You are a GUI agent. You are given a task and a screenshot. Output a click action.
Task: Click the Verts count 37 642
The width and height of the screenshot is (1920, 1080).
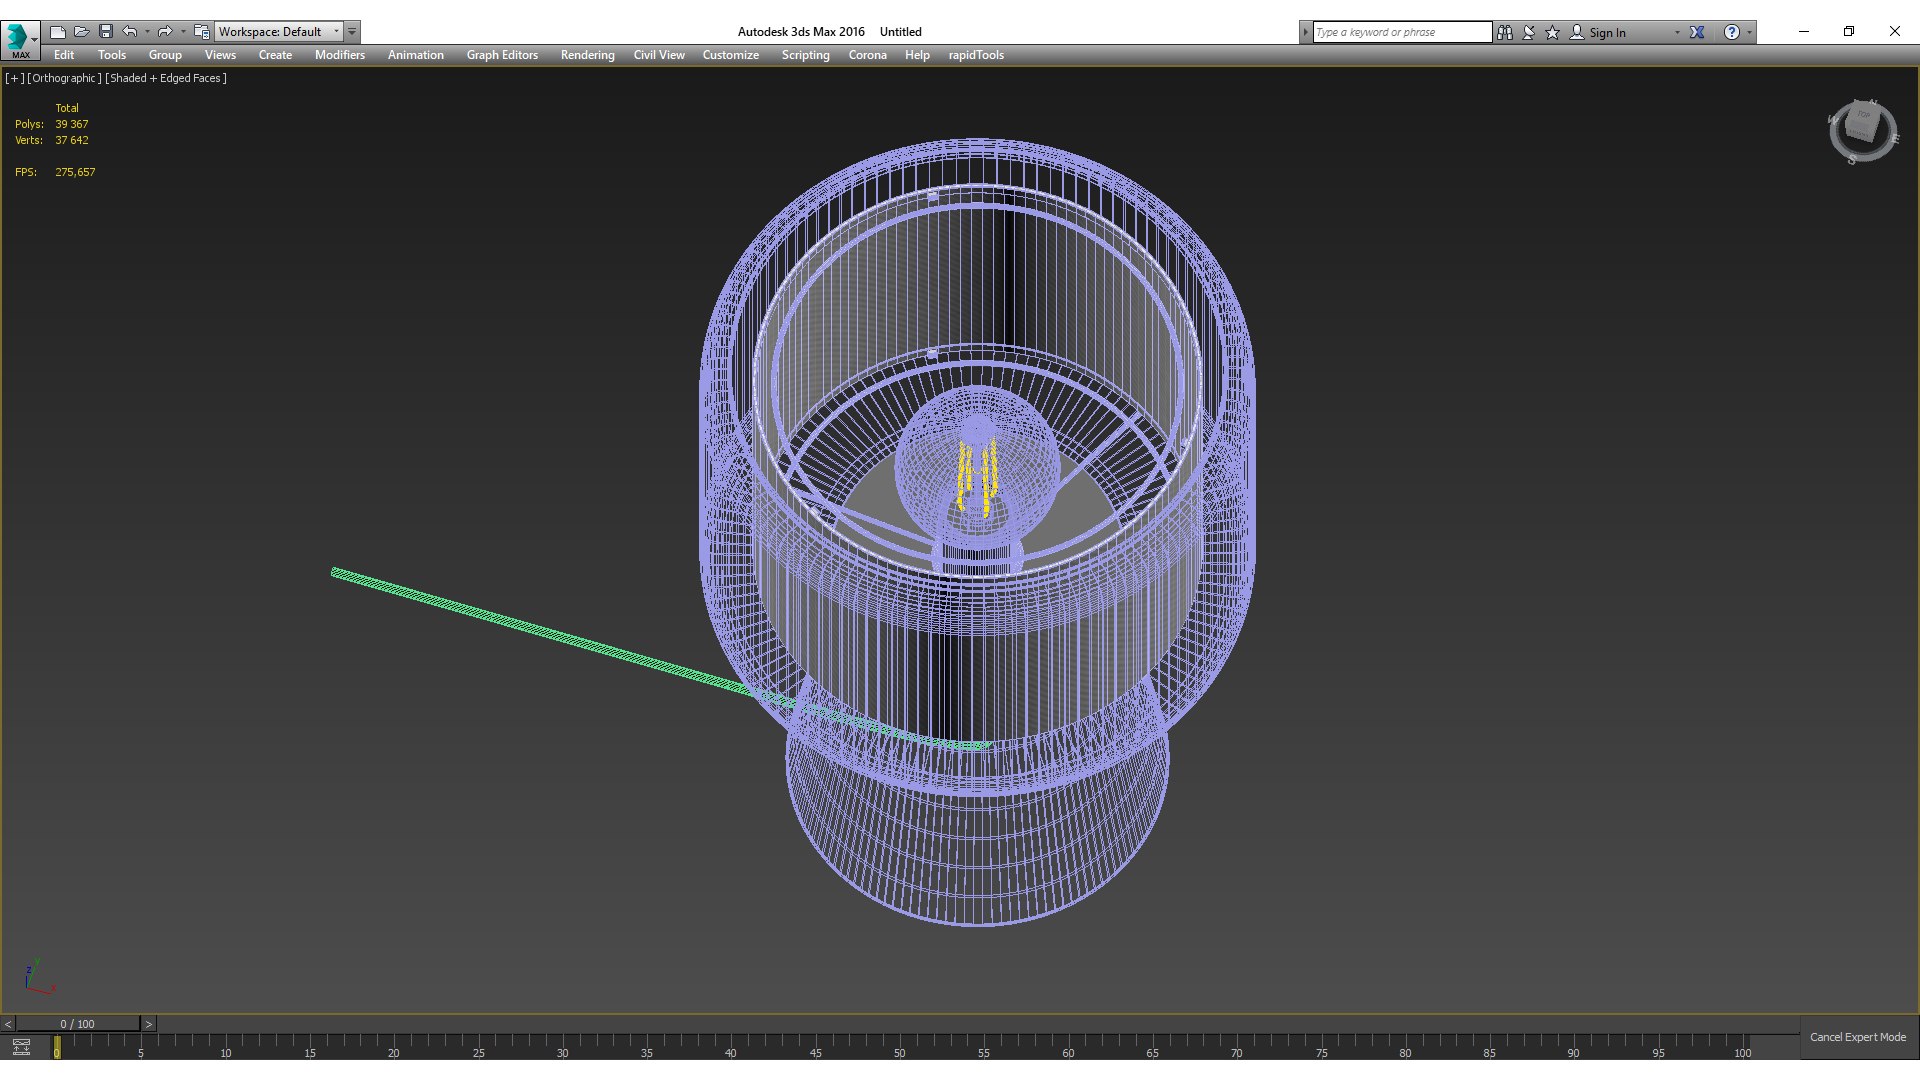[71, 140]
